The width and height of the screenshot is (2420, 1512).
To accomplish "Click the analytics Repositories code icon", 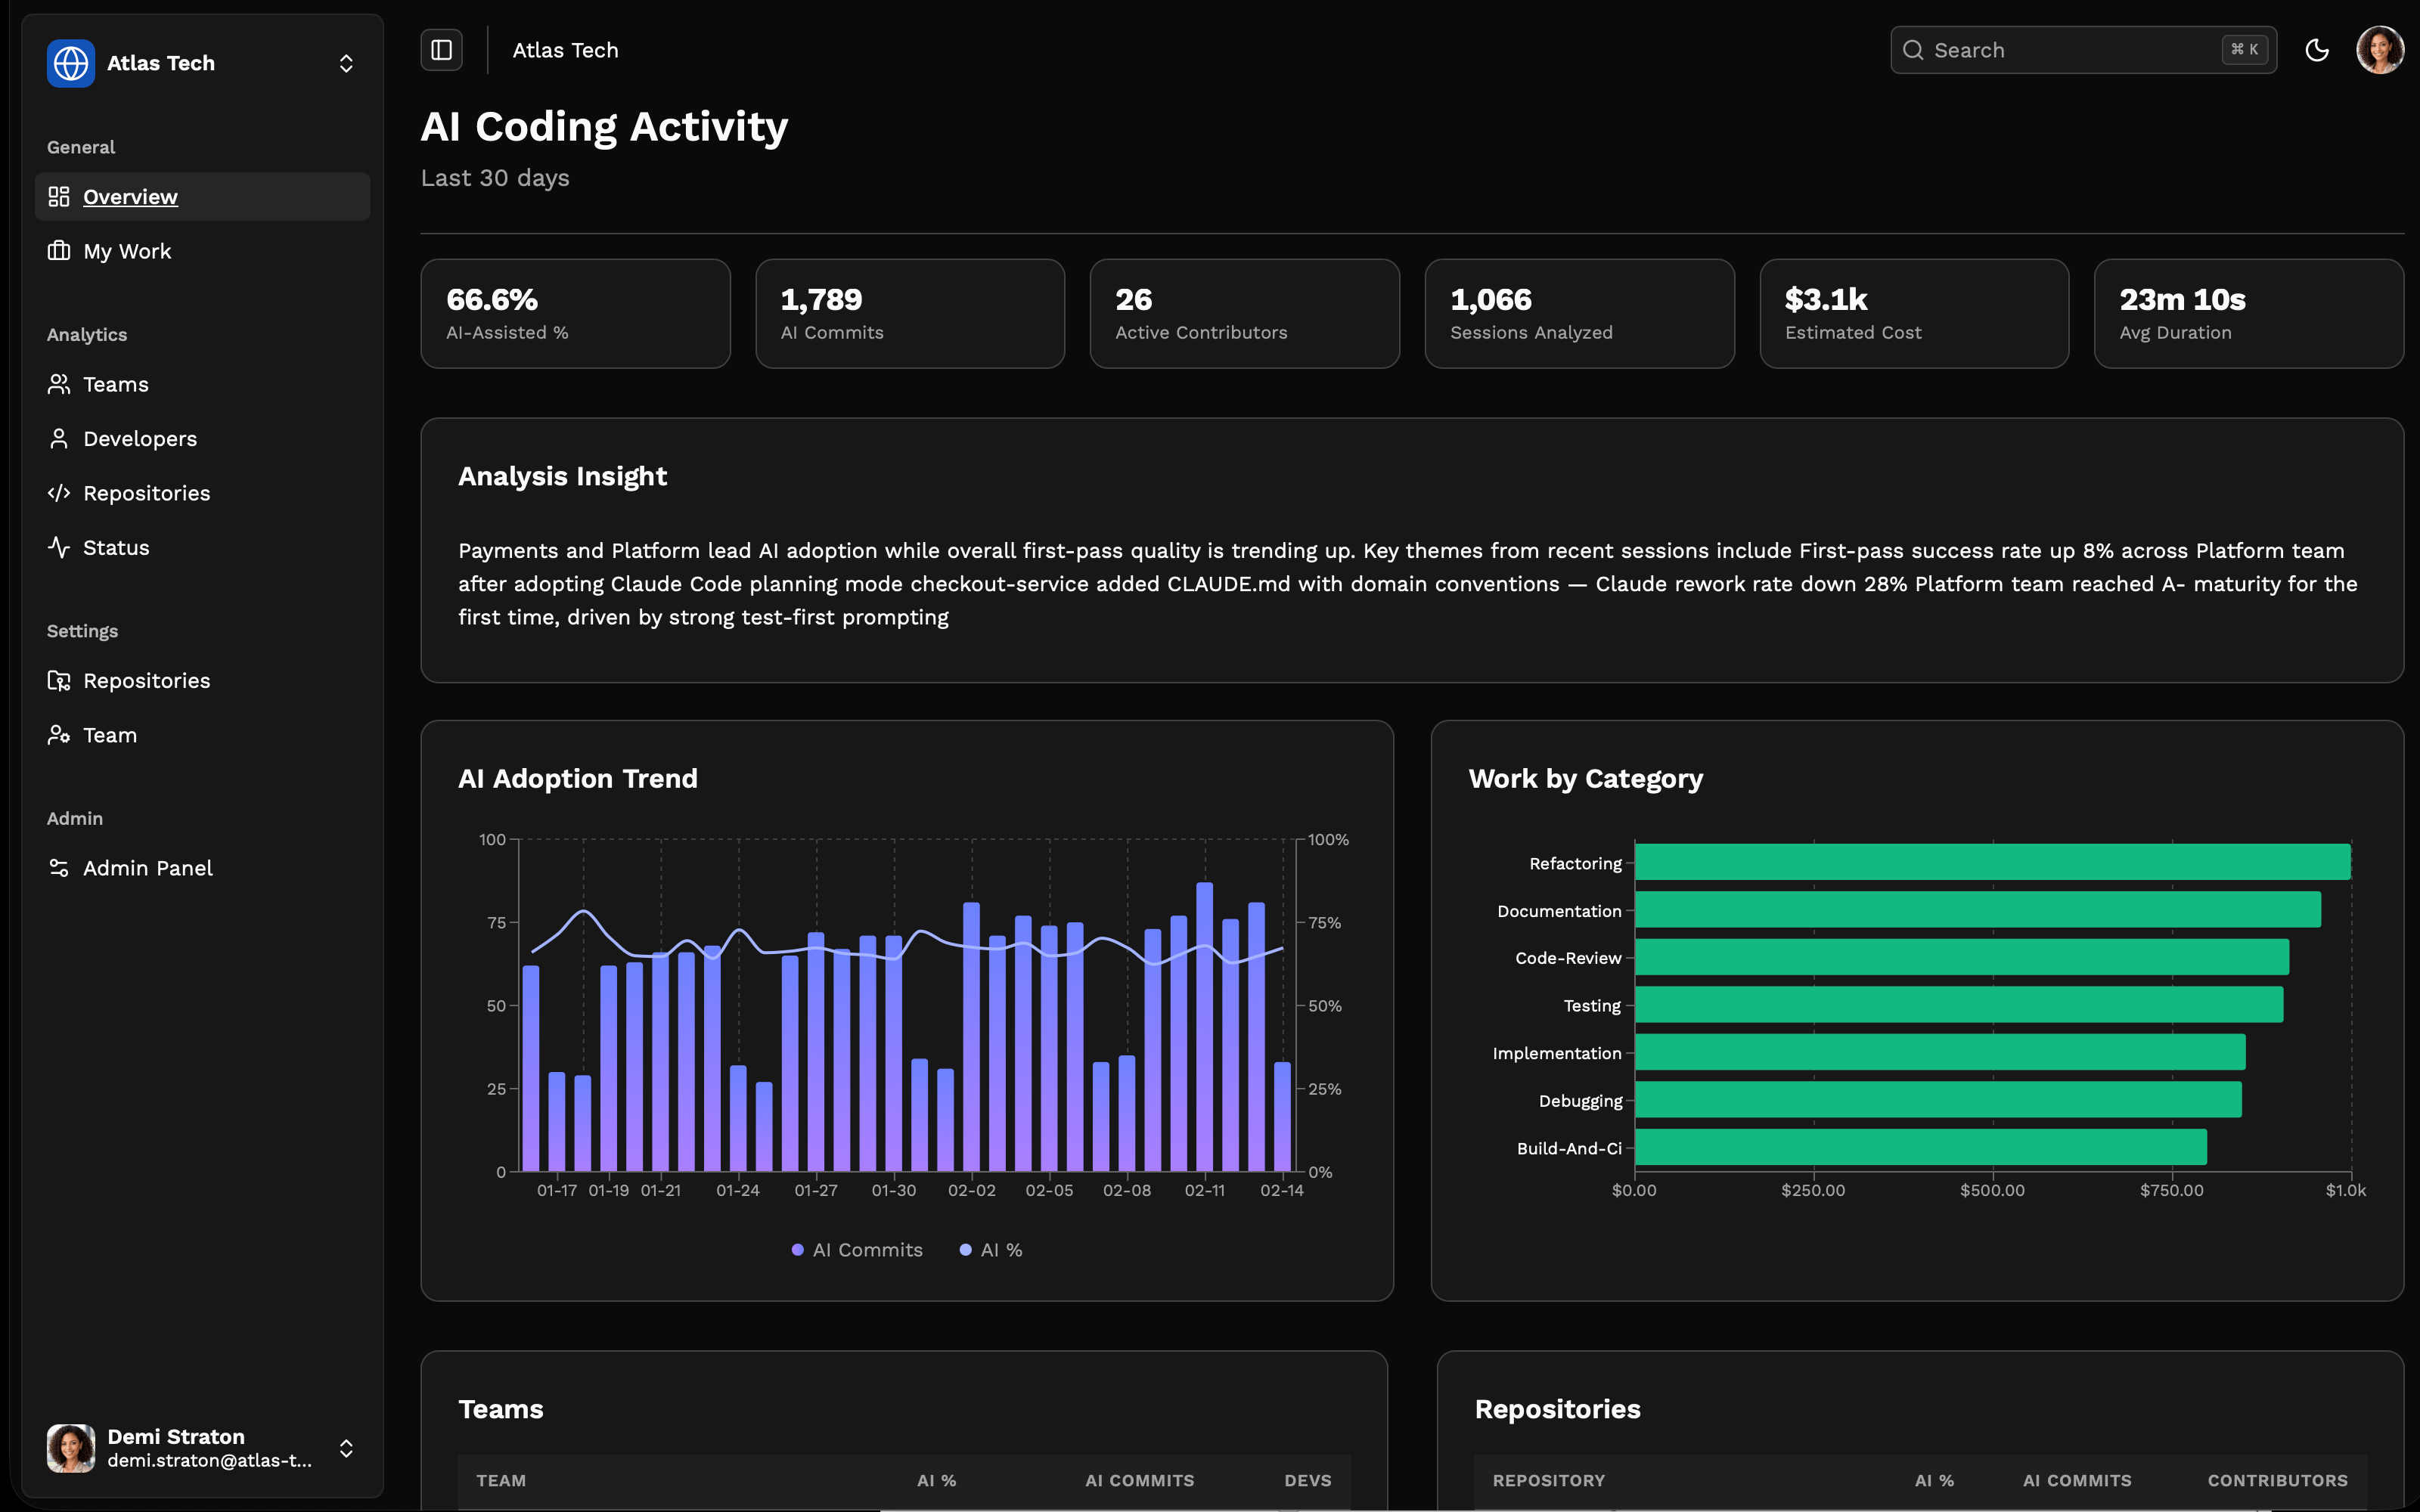I will point(59,493).
